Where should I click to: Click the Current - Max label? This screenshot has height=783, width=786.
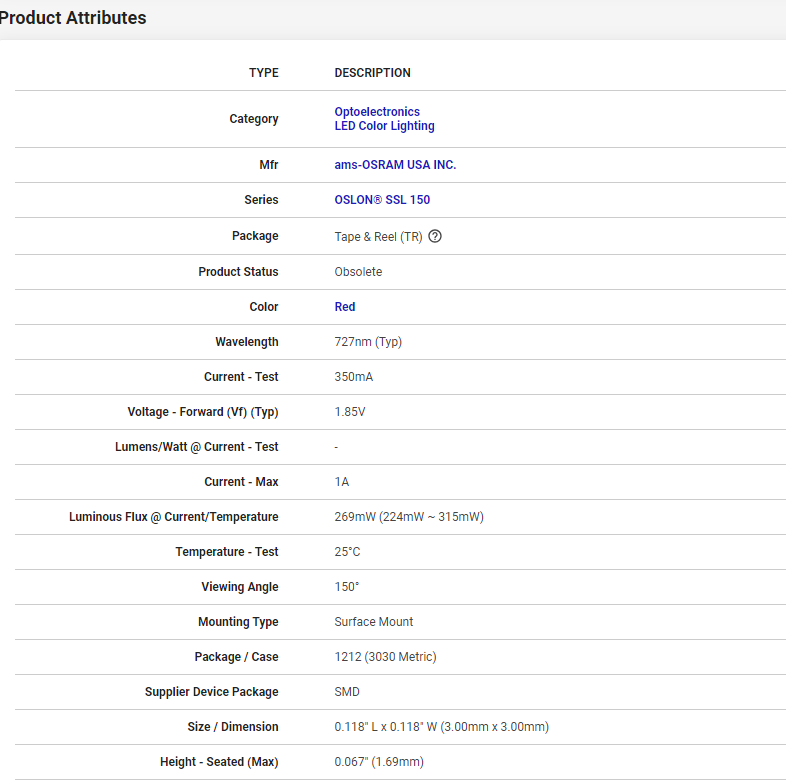[x=241, y=482]
